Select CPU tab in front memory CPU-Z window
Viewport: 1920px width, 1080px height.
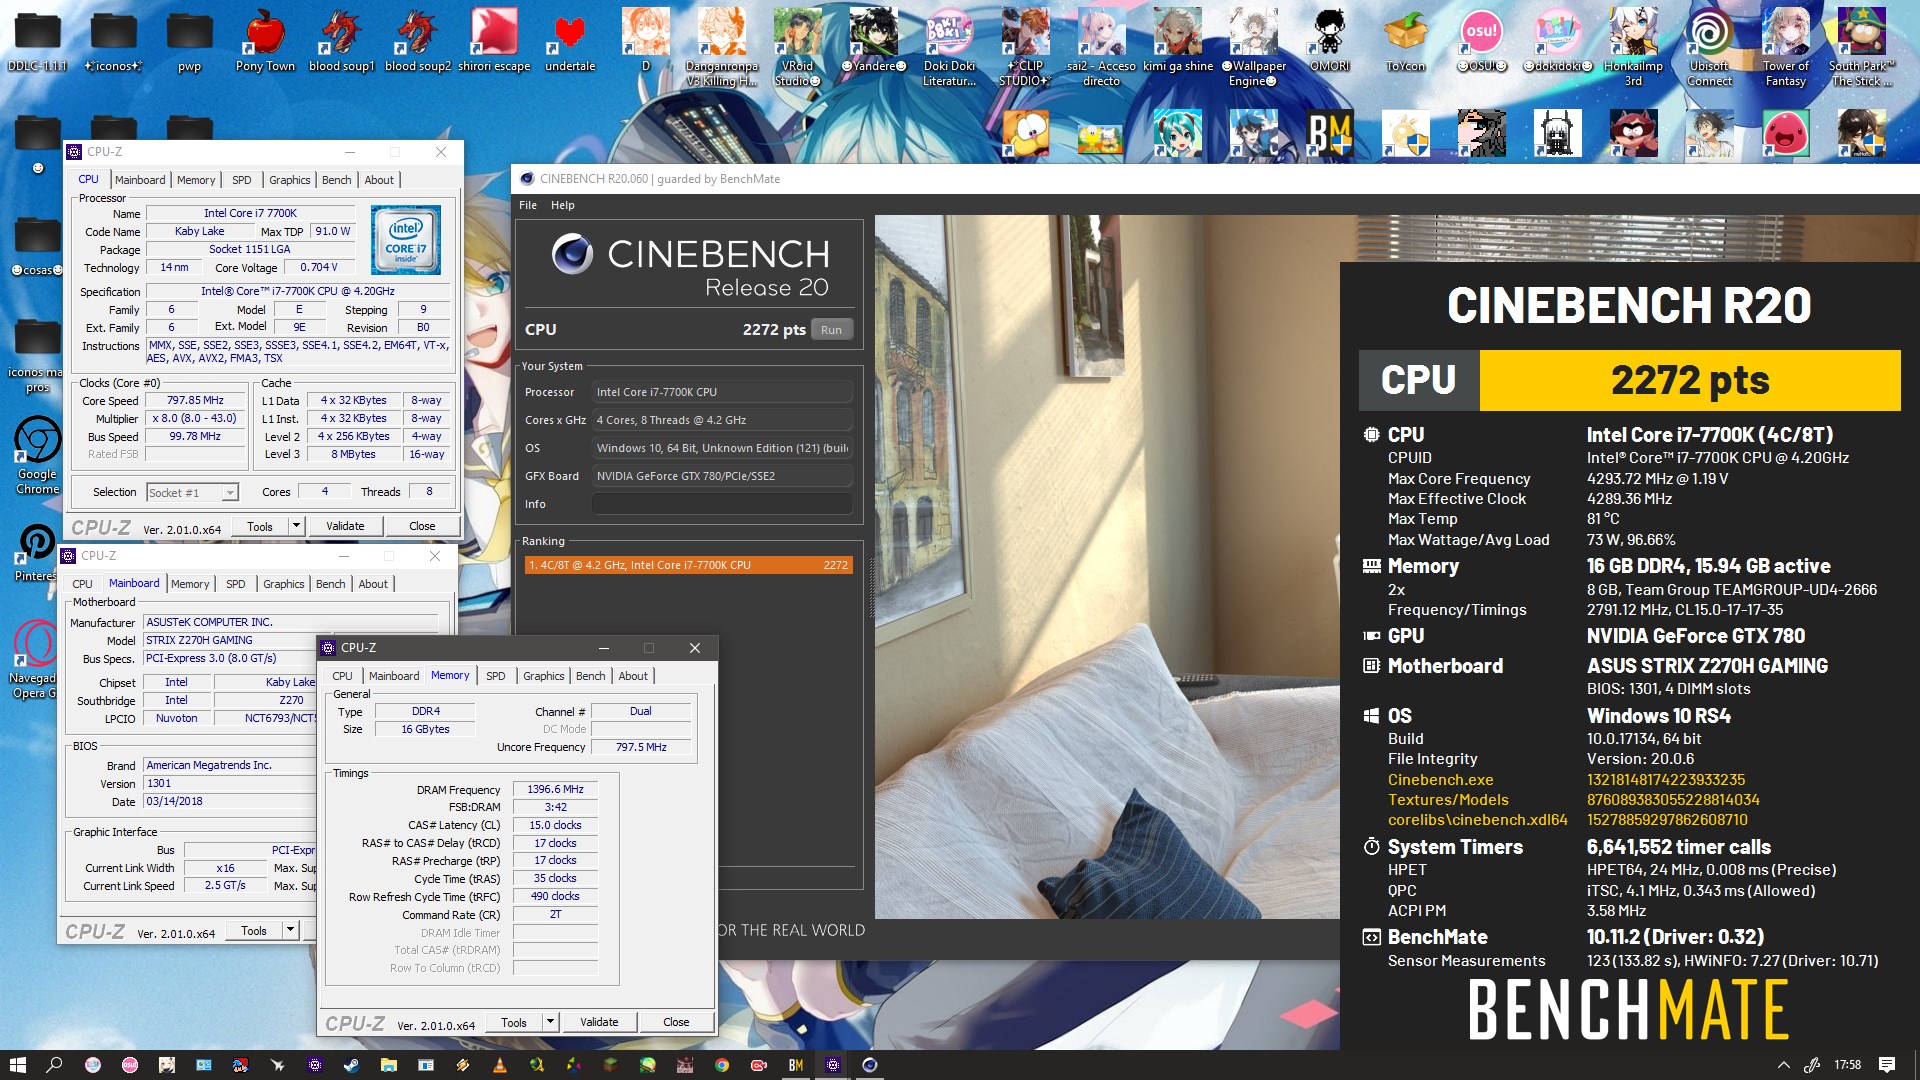(x=342, y=676)
